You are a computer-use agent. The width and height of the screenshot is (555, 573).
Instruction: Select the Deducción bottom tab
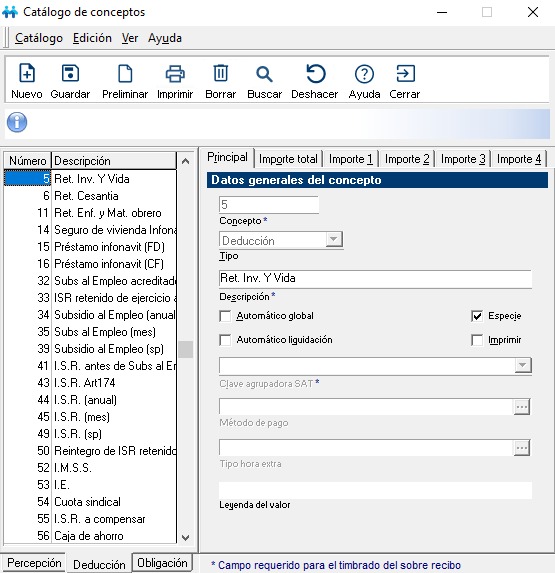[x=99, y=564]
